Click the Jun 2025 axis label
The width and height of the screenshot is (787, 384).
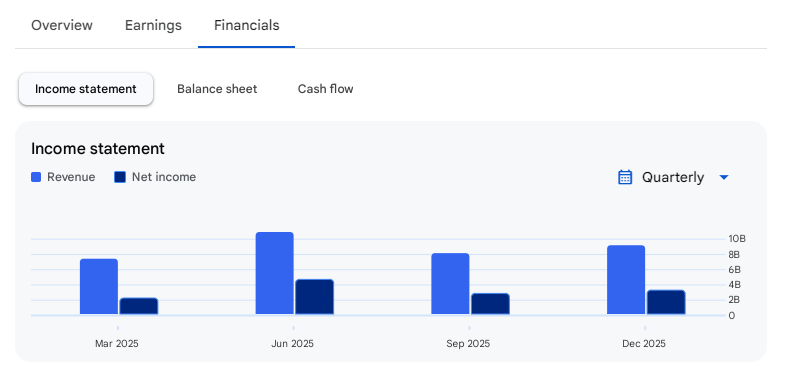[293, 344]
